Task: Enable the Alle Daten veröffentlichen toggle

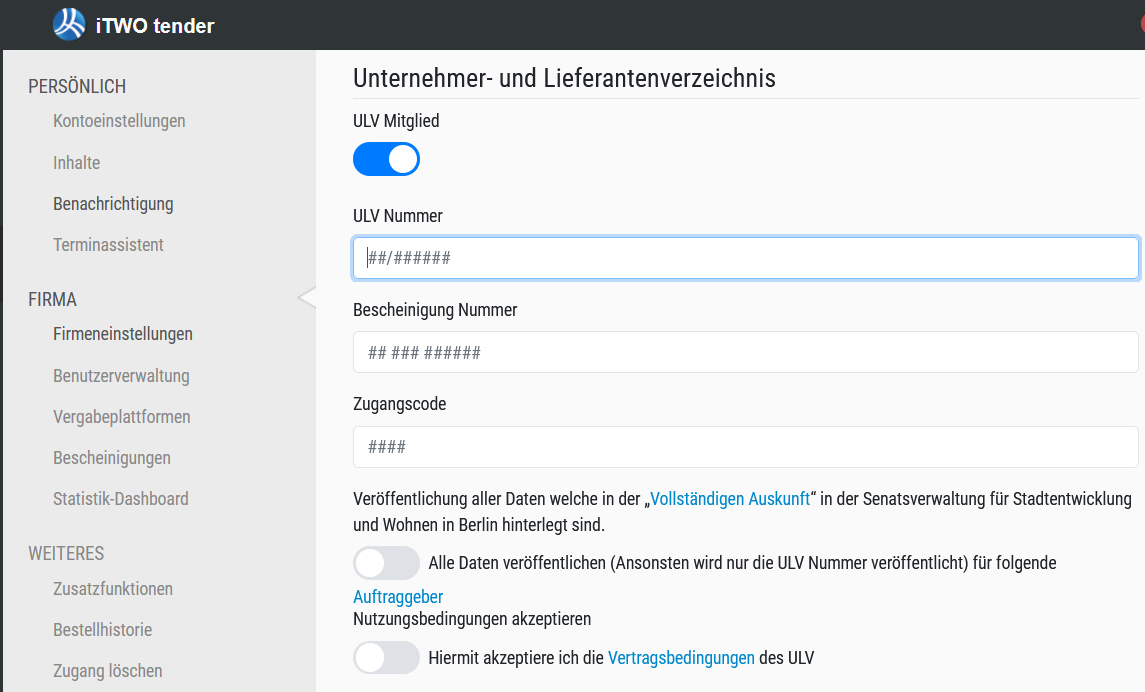Action: point(386,563)
